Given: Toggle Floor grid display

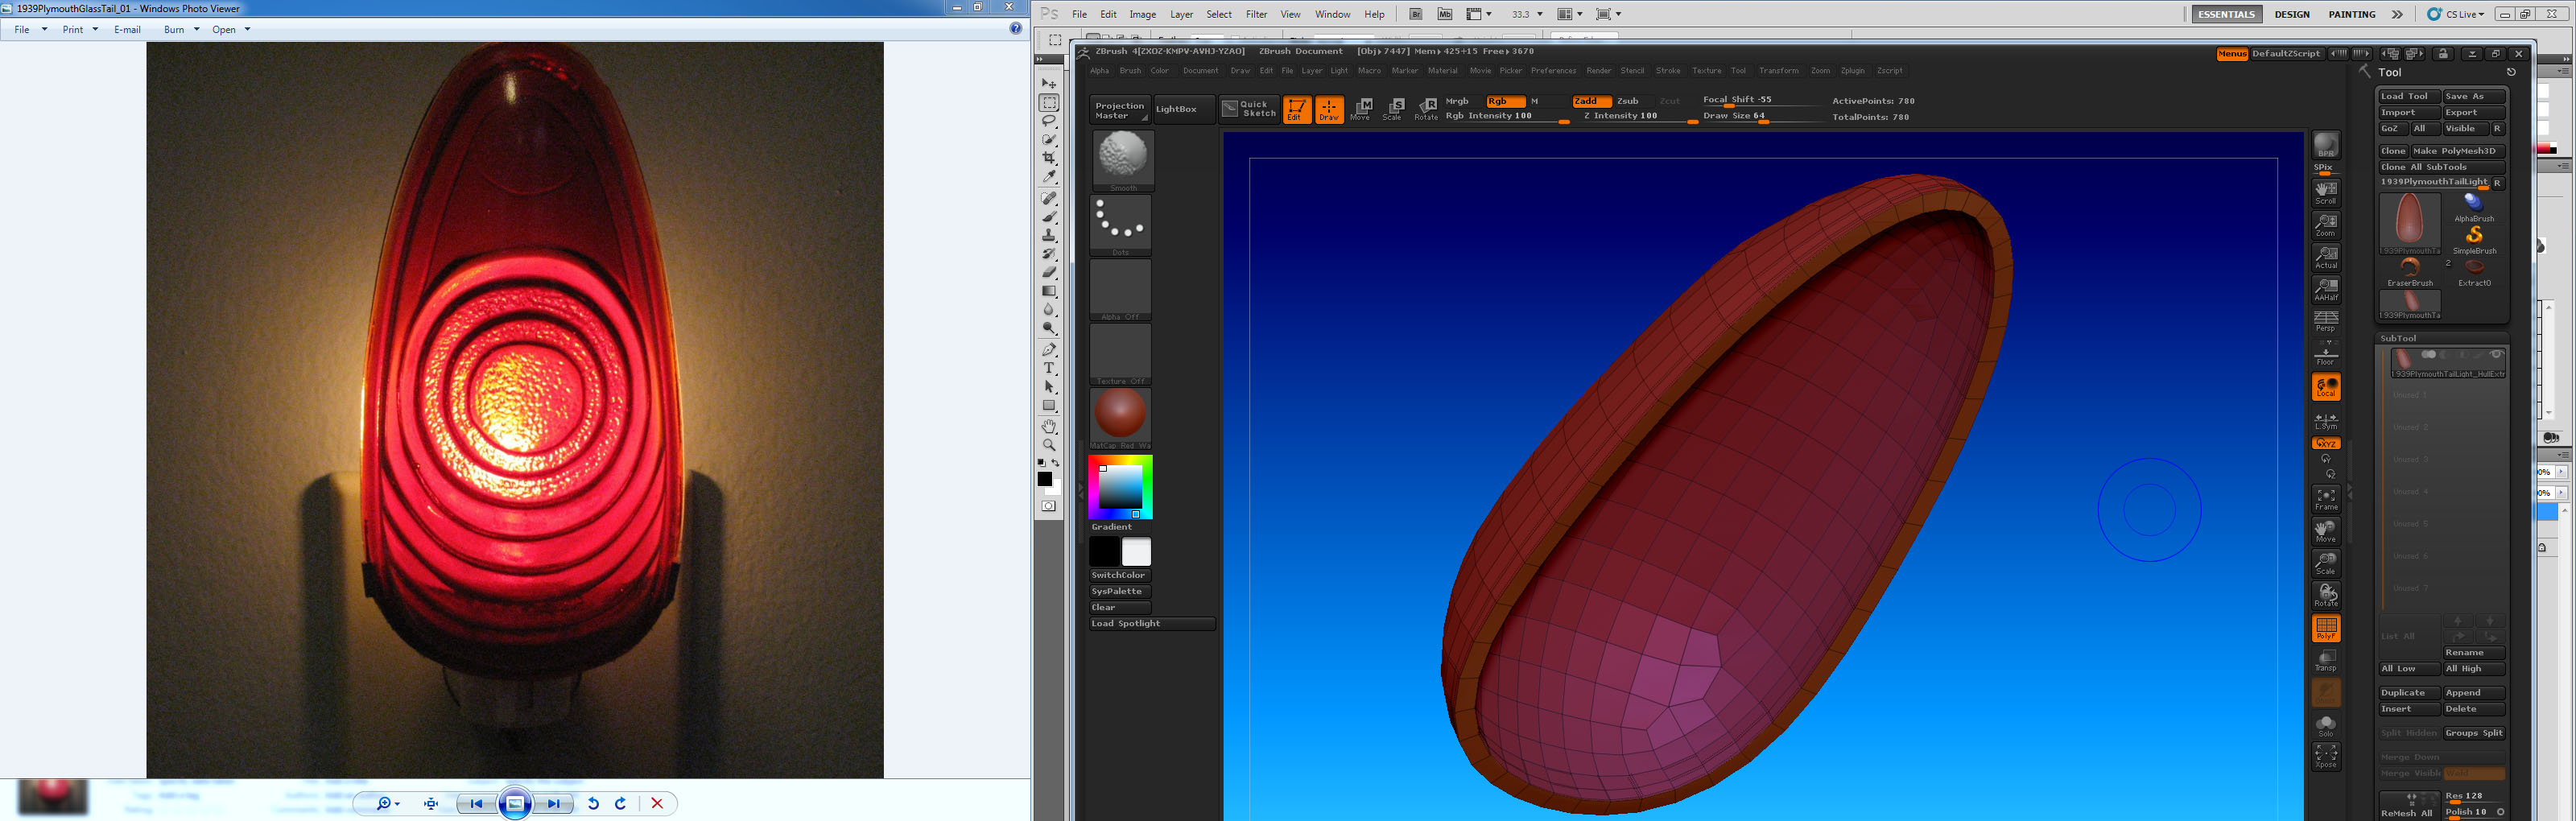Looking at the screenshot, I should coord(2326,354).
